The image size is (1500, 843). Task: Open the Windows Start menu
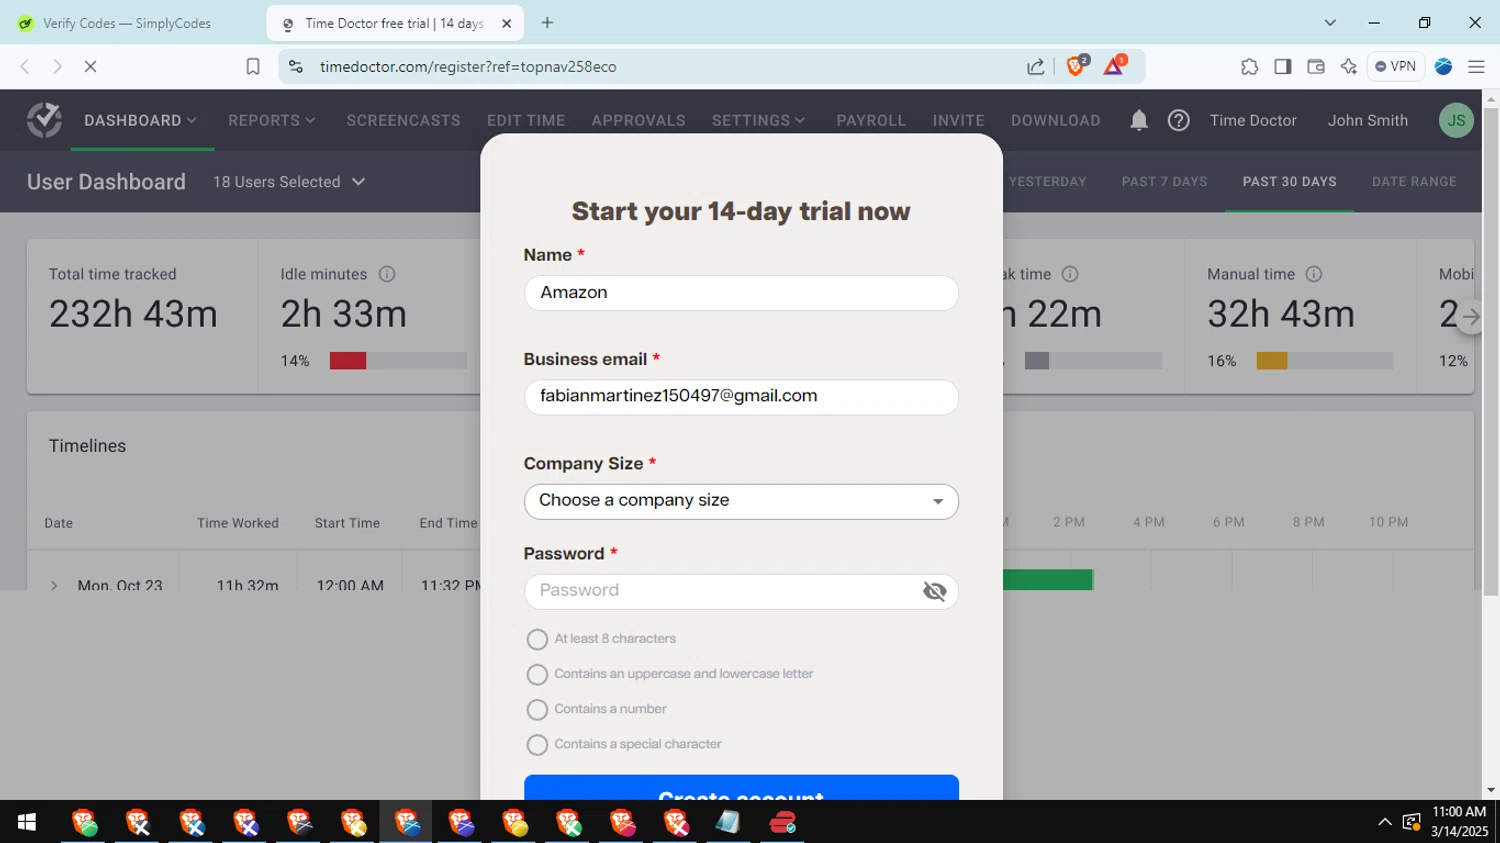point(27,822)
